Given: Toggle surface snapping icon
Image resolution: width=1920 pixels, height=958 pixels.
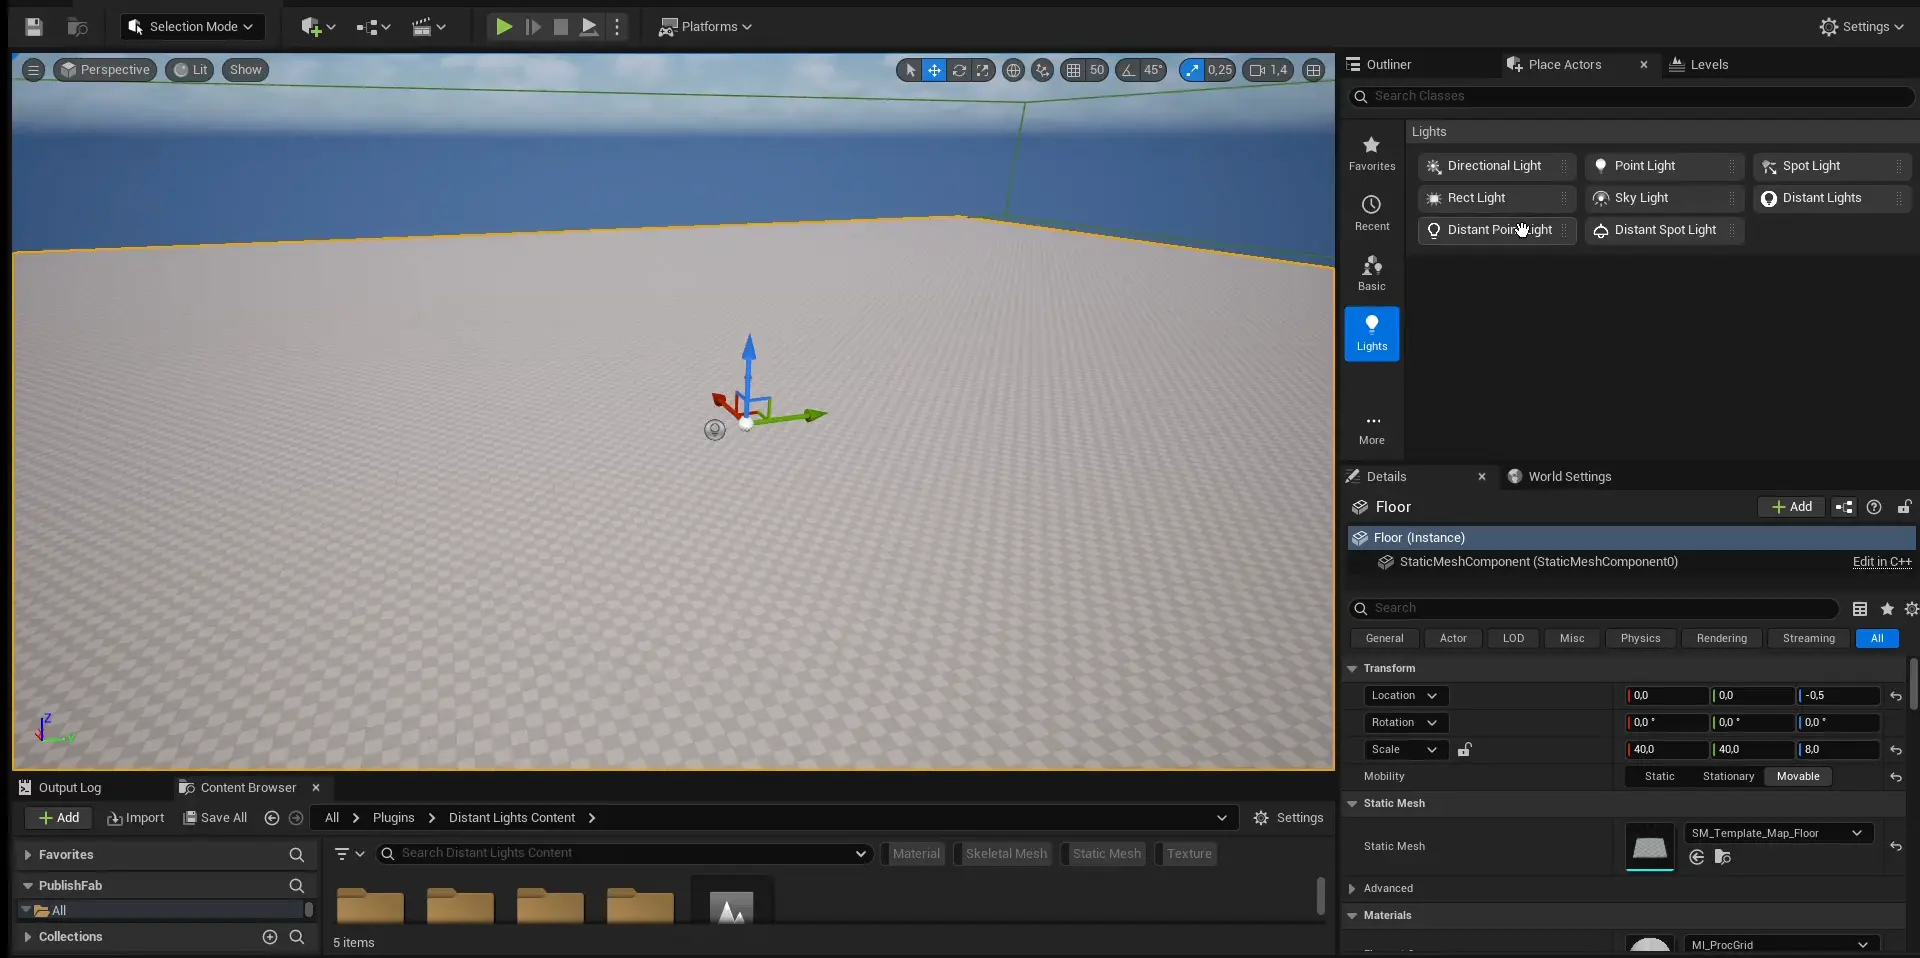Looking at the screenshot, I should tap(1042, 70).
